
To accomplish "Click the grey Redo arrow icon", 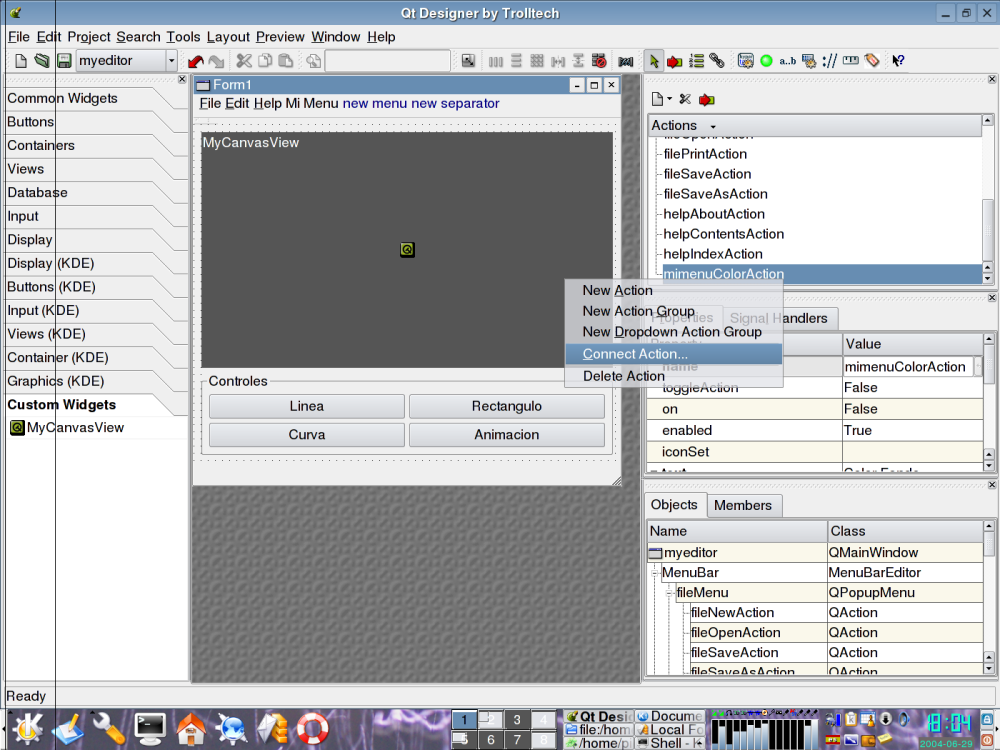I will (x=217, y=61).
